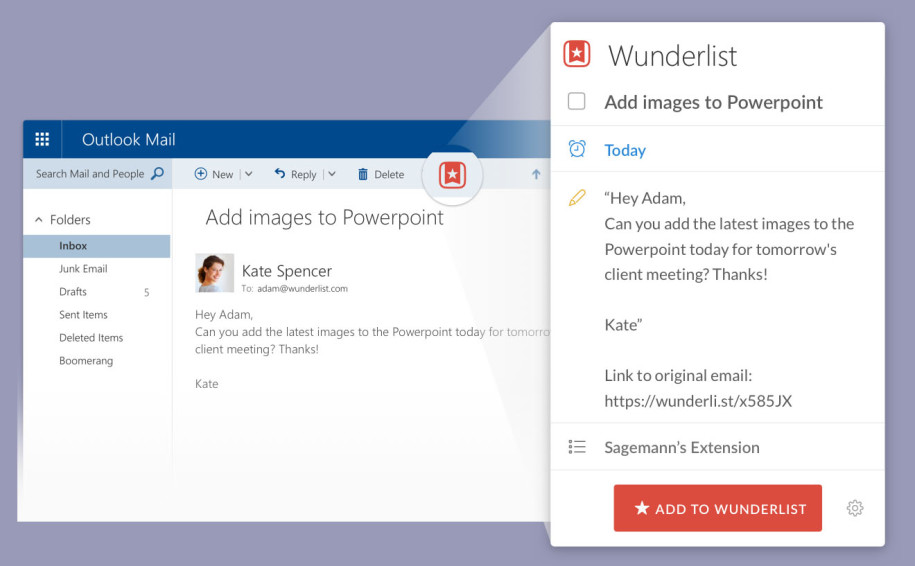Image resolution: width=915 pixels, height=566 pixels.
Task: Click the Wunderlist panel title text
Action: click(673, 56)
